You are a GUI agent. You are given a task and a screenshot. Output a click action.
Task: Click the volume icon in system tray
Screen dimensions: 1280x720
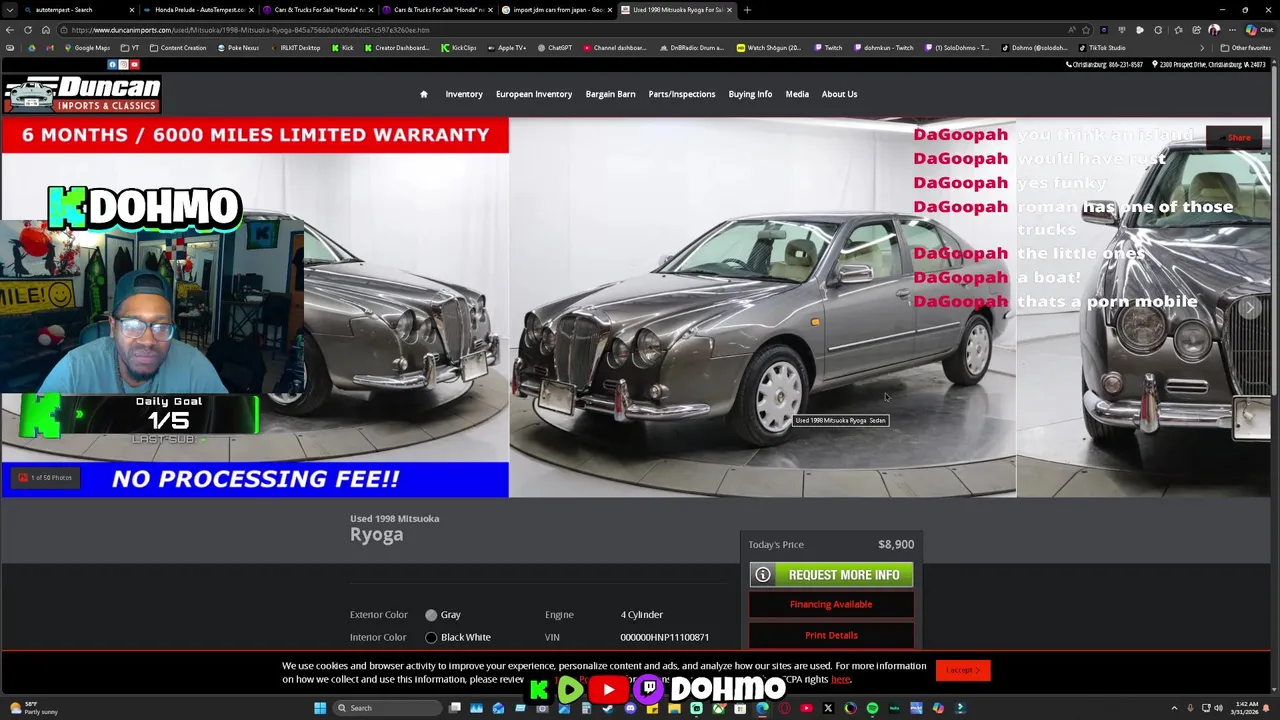tap(1218, 708)
